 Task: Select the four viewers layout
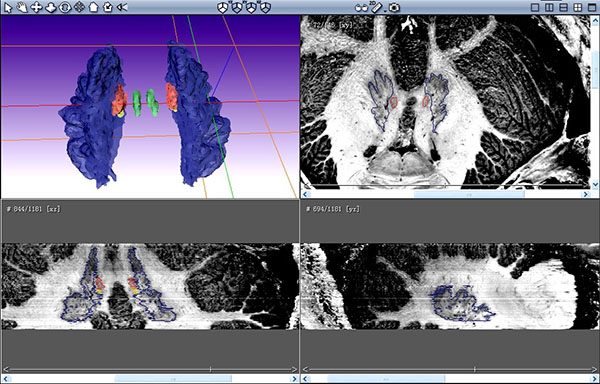[x=578, y=7]
